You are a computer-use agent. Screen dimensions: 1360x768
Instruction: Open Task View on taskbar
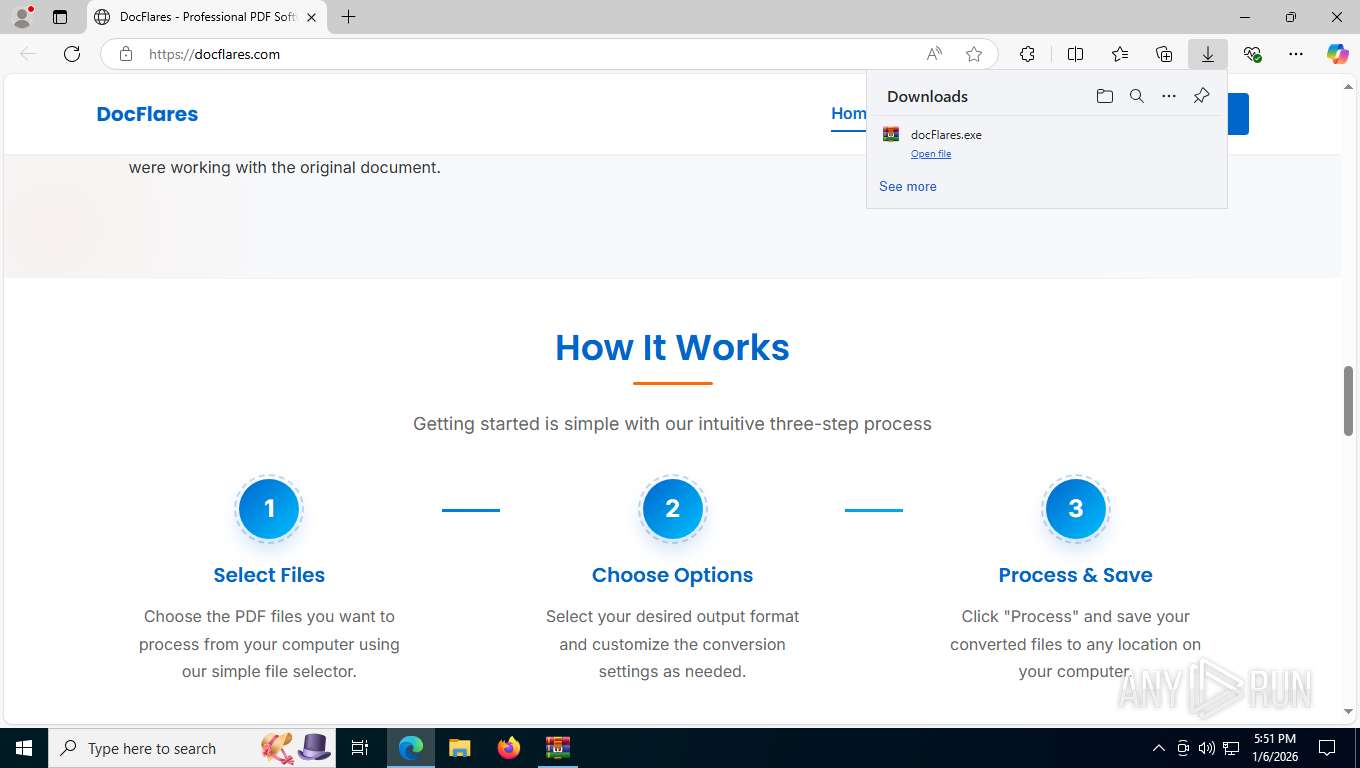tap(360, 748)
